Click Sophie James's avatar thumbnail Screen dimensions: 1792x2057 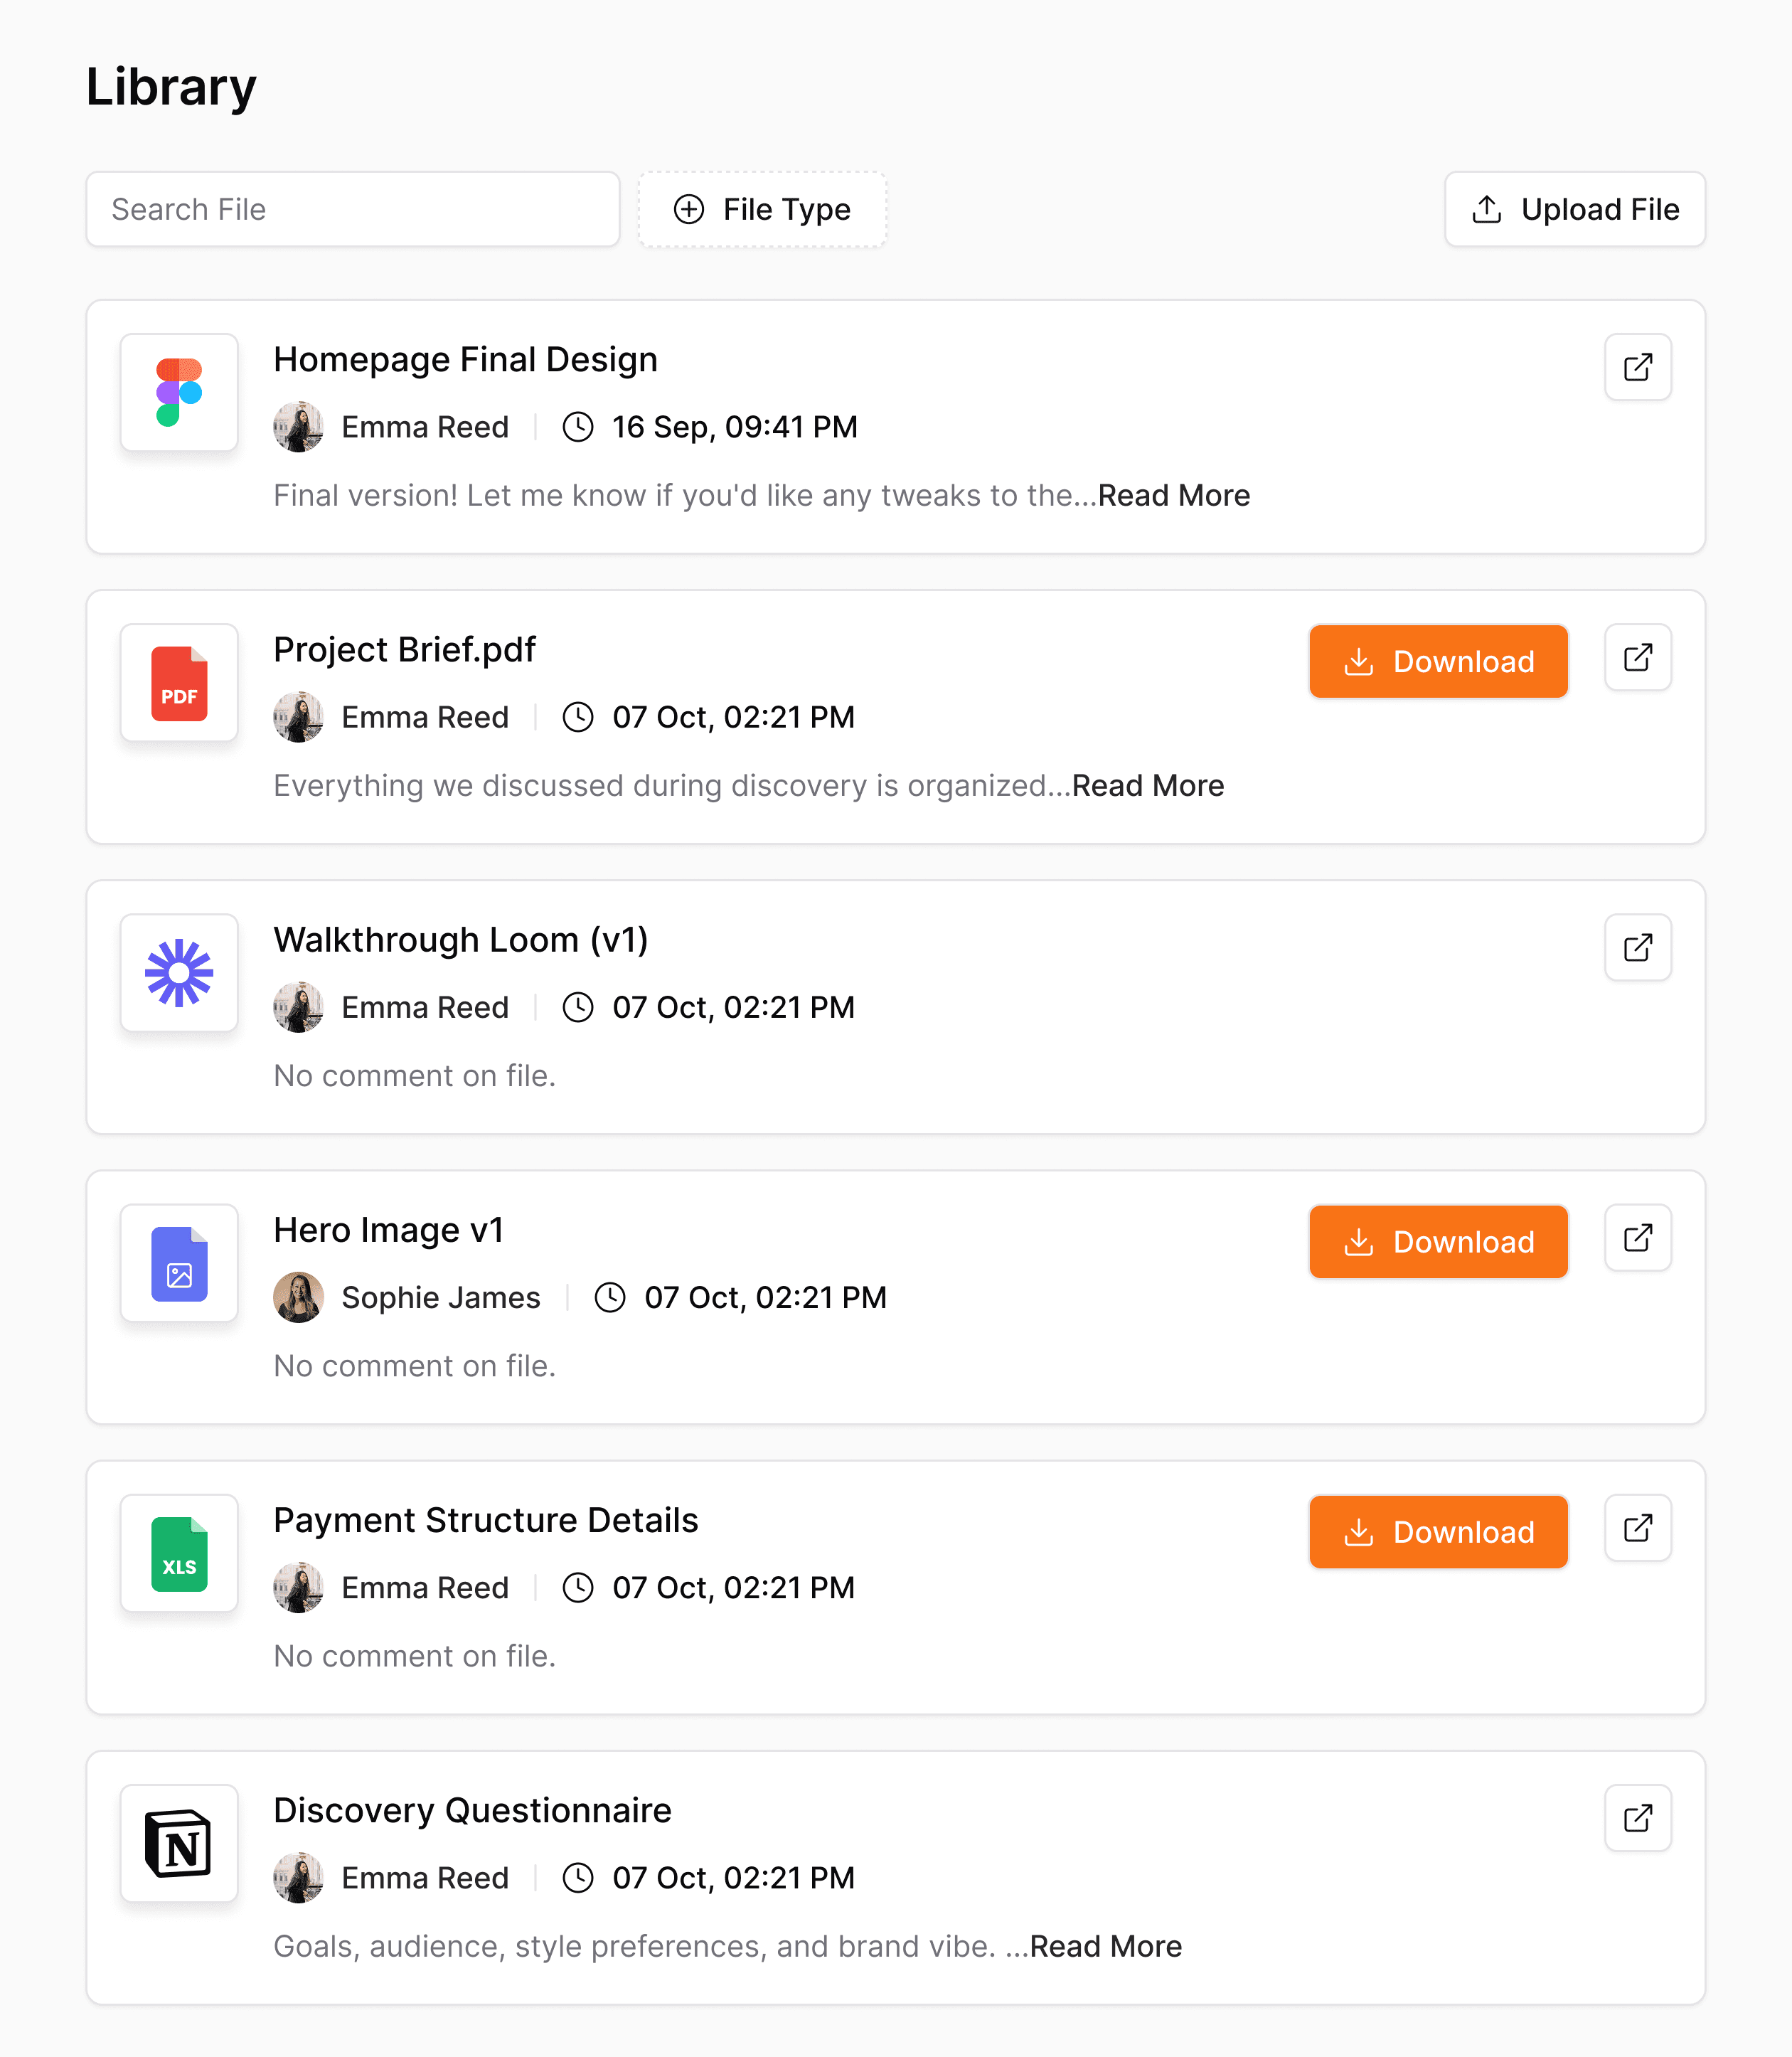coord(298,1297)
